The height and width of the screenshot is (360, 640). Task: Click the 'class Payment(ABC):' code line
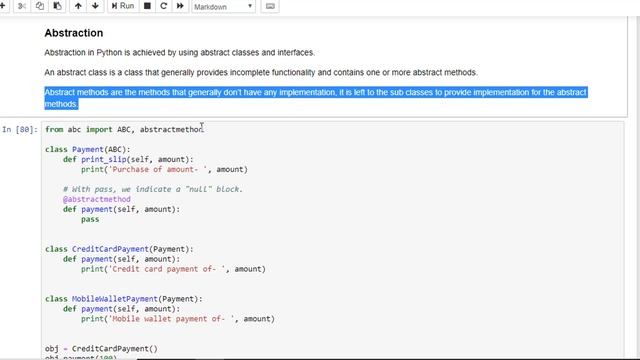[87, 149]
